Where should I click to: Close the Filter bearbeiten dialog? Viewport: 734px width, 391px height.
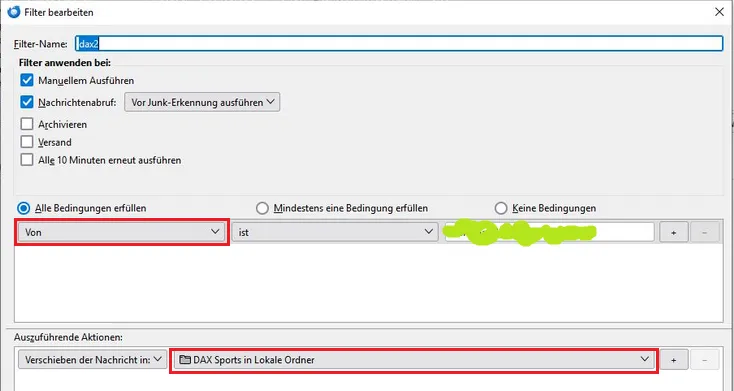point(719,12)
